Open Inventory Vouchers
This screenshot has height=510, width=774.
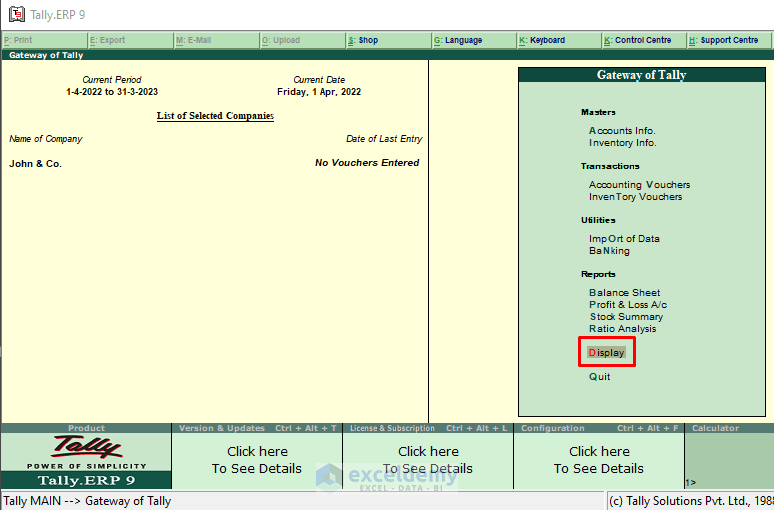click(635, 197)
